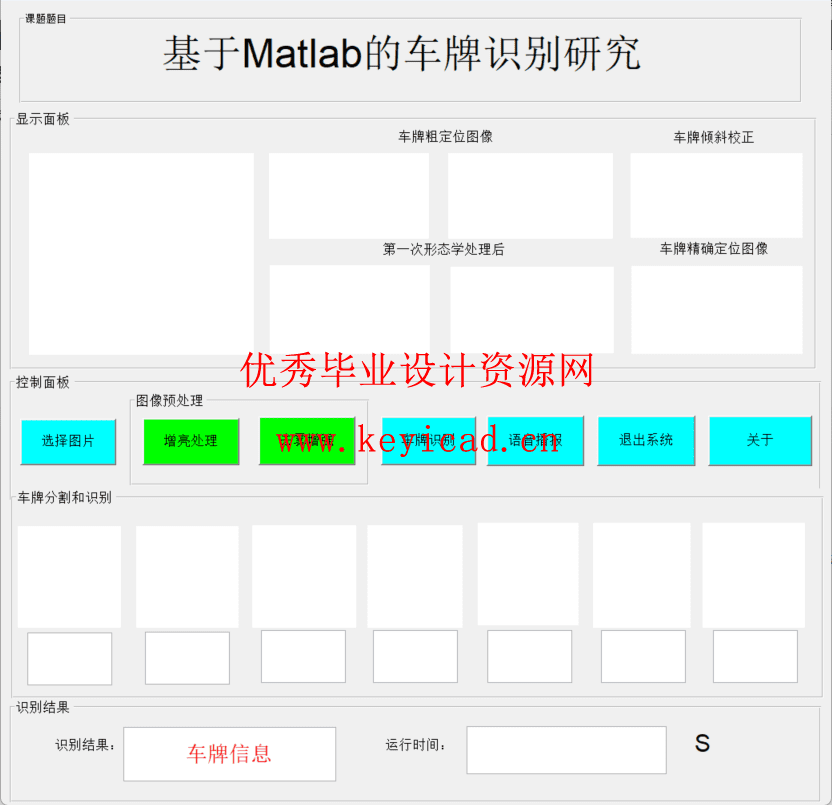This screenshot has width=832, height=805.
Task: Click the large original image display area
Action: [141, 254]
